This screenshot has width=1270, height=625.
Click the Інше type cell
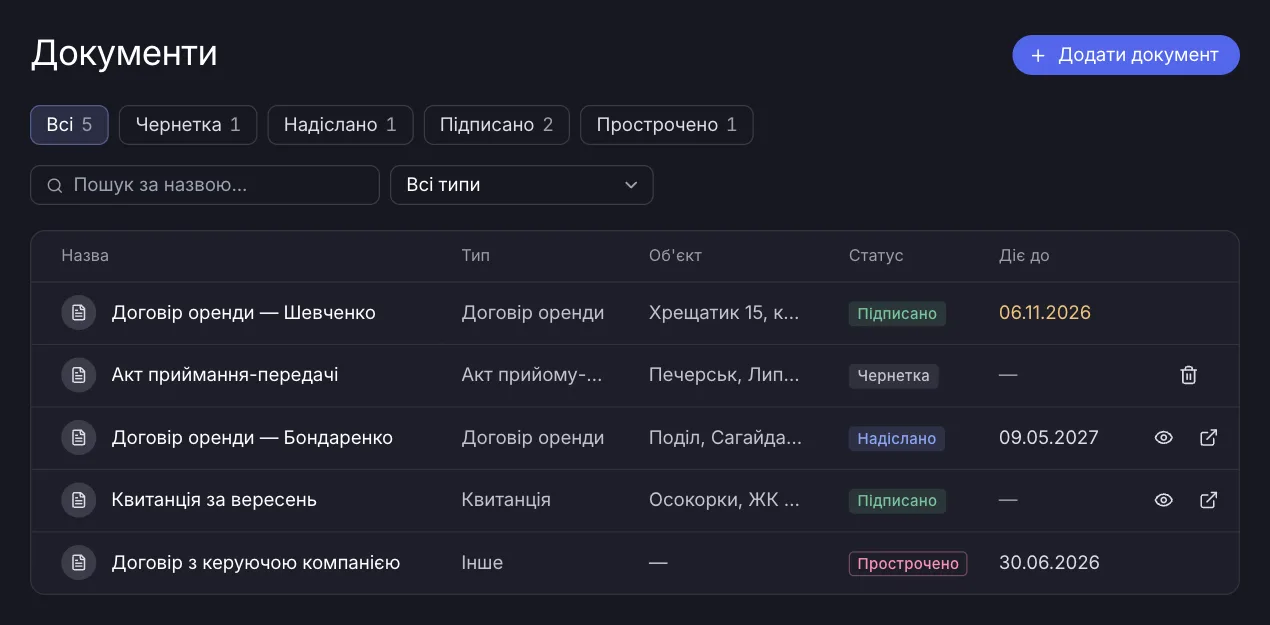(482, 563)
